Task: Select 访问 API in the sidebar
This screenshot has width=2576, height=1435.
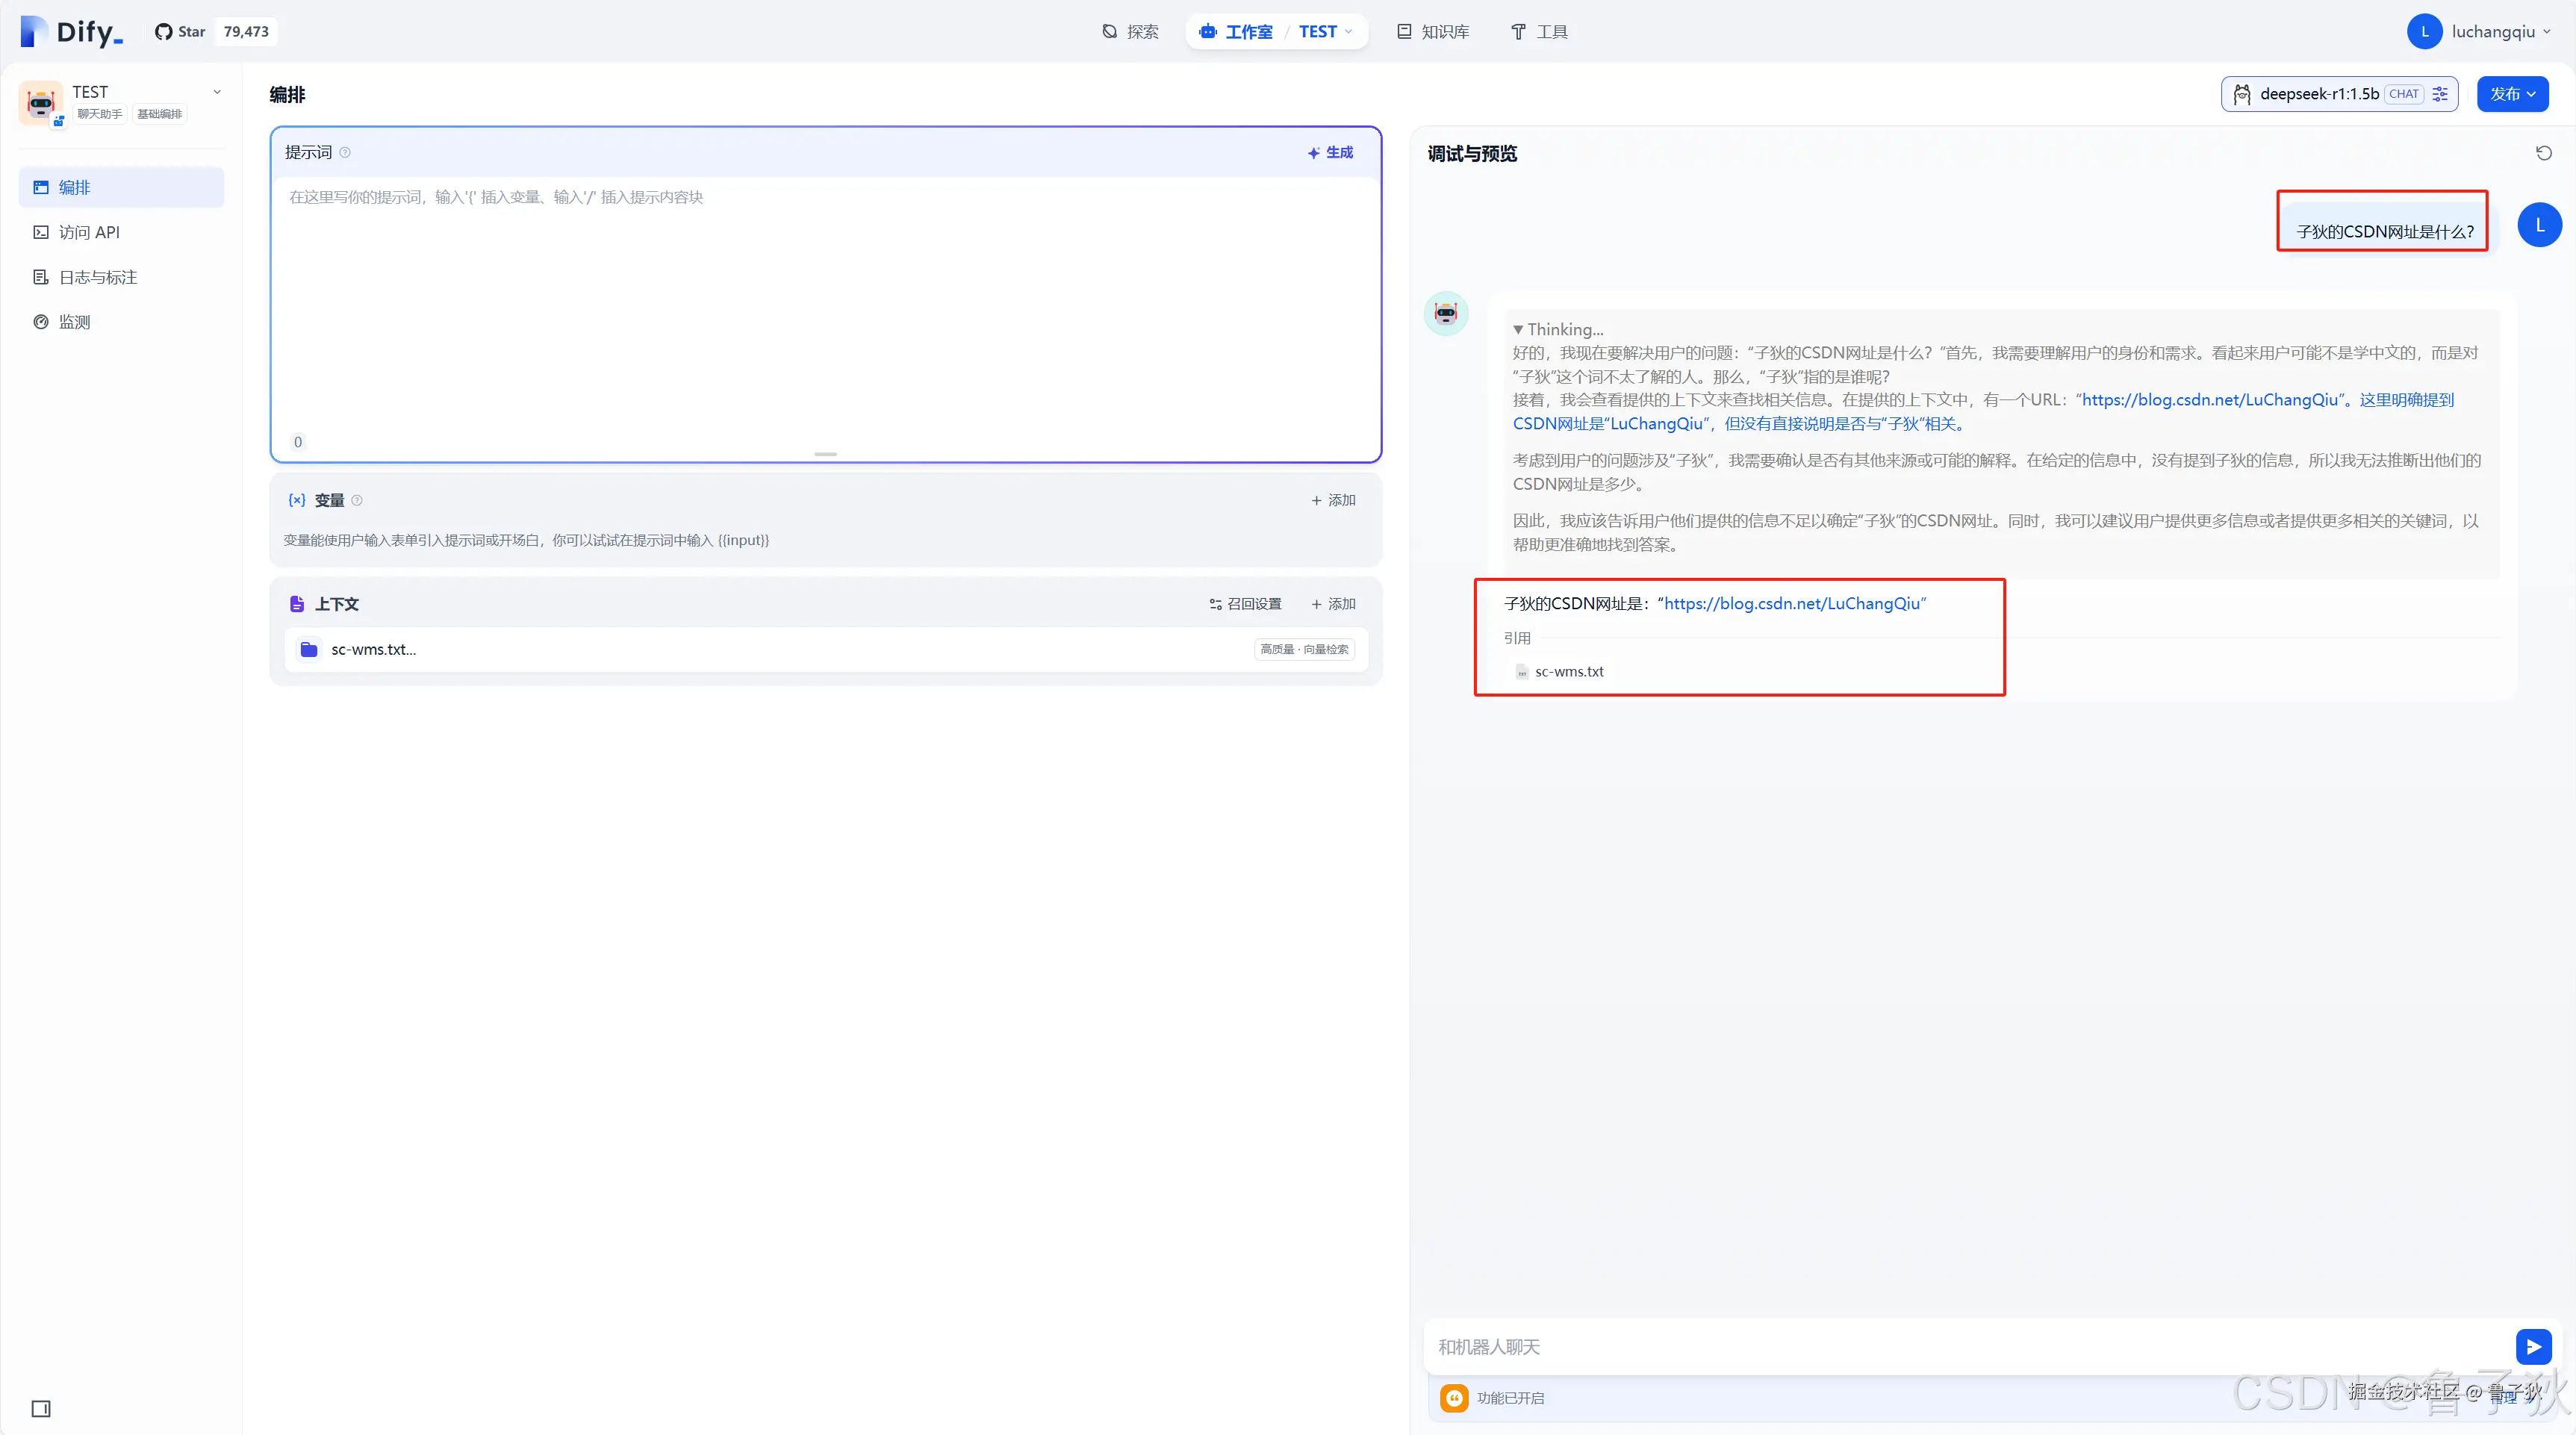Action: 89,232
